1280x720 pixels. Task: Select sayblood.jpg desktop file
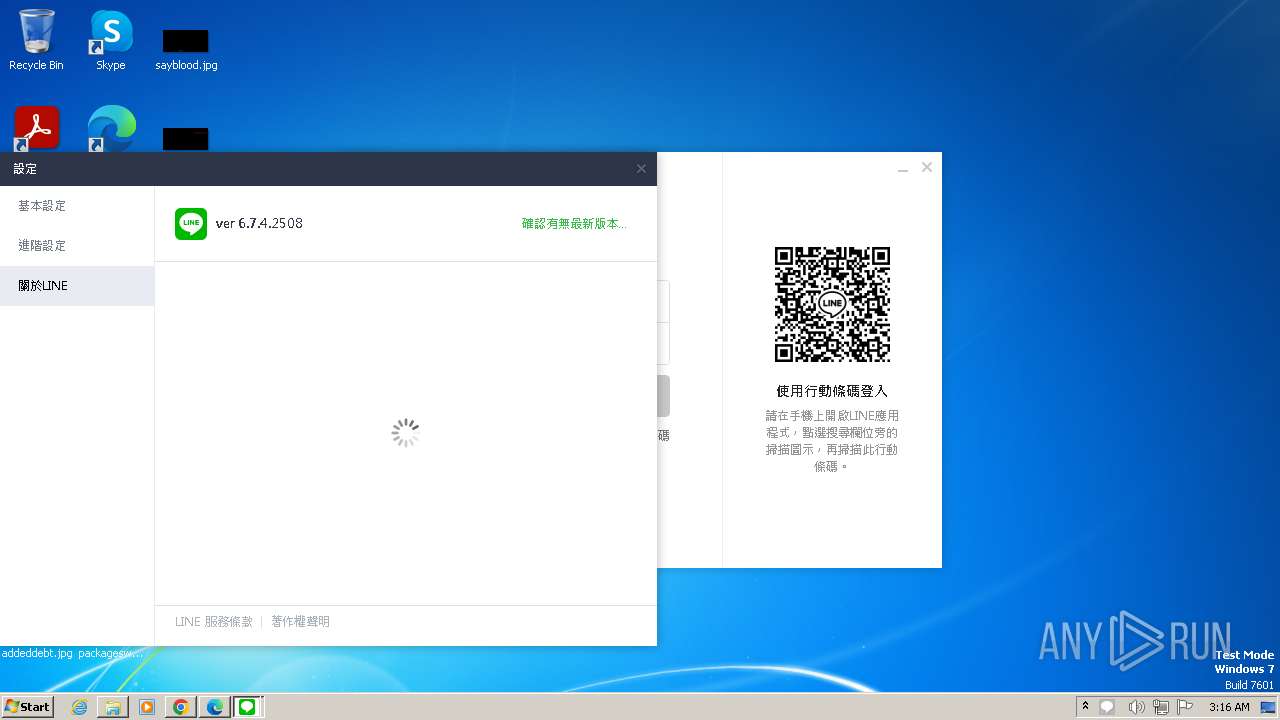click(x=186, y=48)
